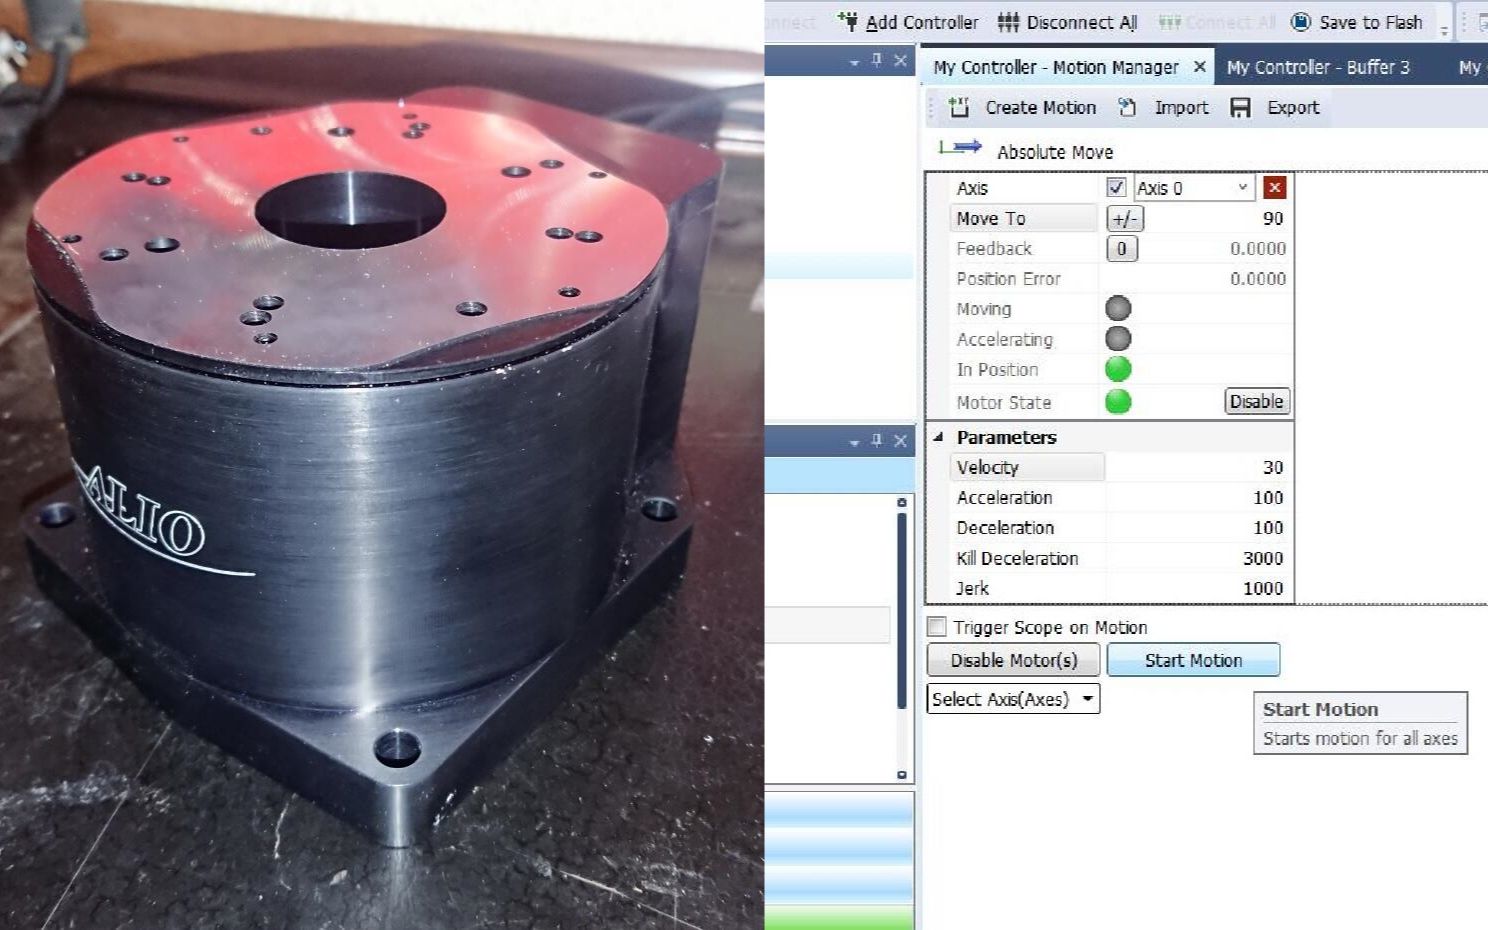Click the Disable motor state button

(1256, 401)
